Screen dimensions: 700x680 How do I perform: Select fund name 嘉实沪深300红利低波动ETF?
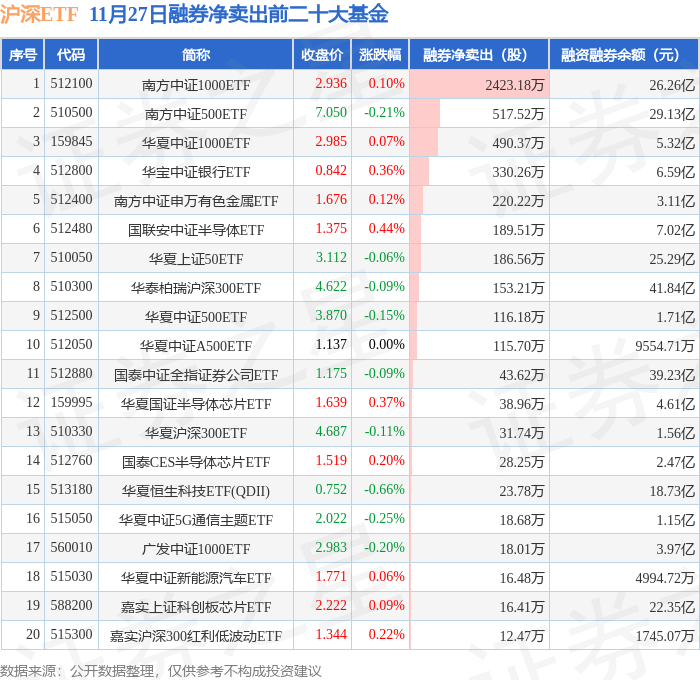coord(196,636)
